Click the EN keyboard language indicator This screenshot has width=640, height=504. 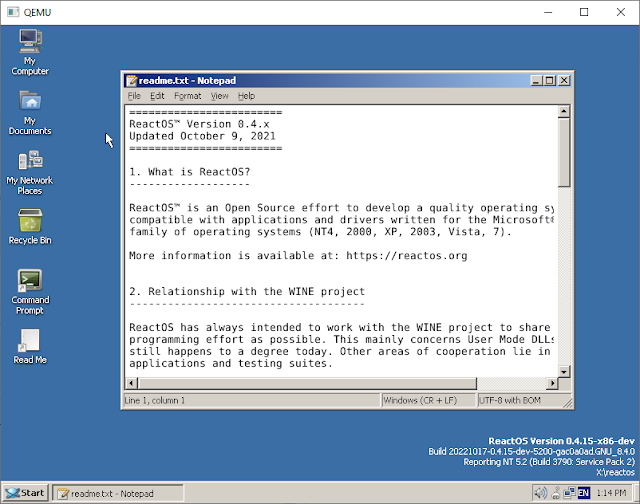click(583, 493)
